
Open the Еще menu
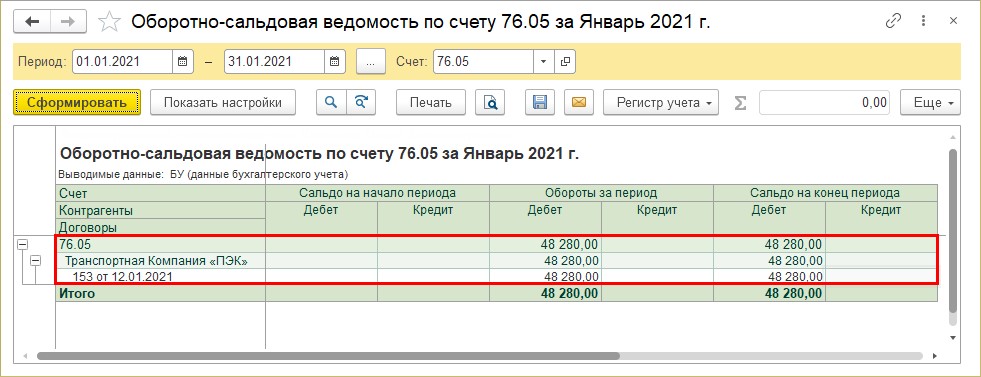(x=930, y=103)
